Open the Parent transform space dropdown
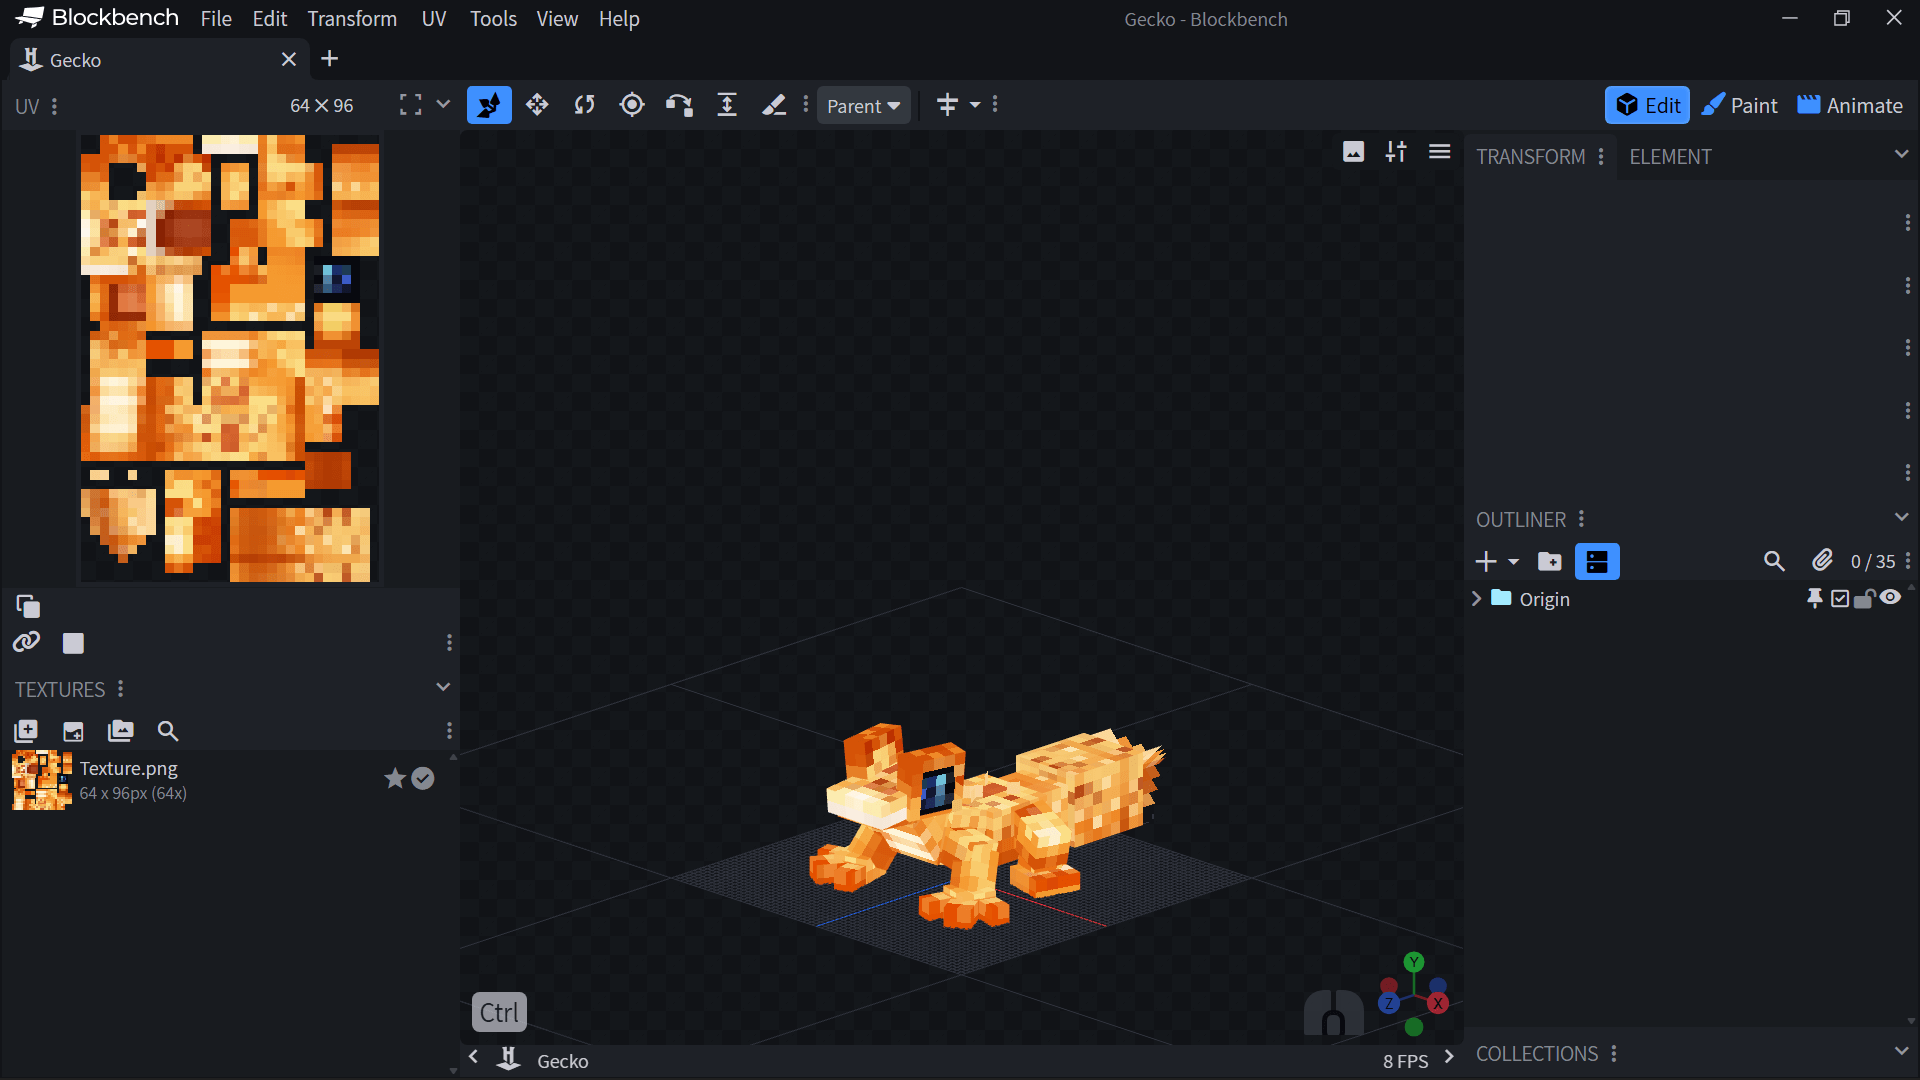 tap(863, 106)
